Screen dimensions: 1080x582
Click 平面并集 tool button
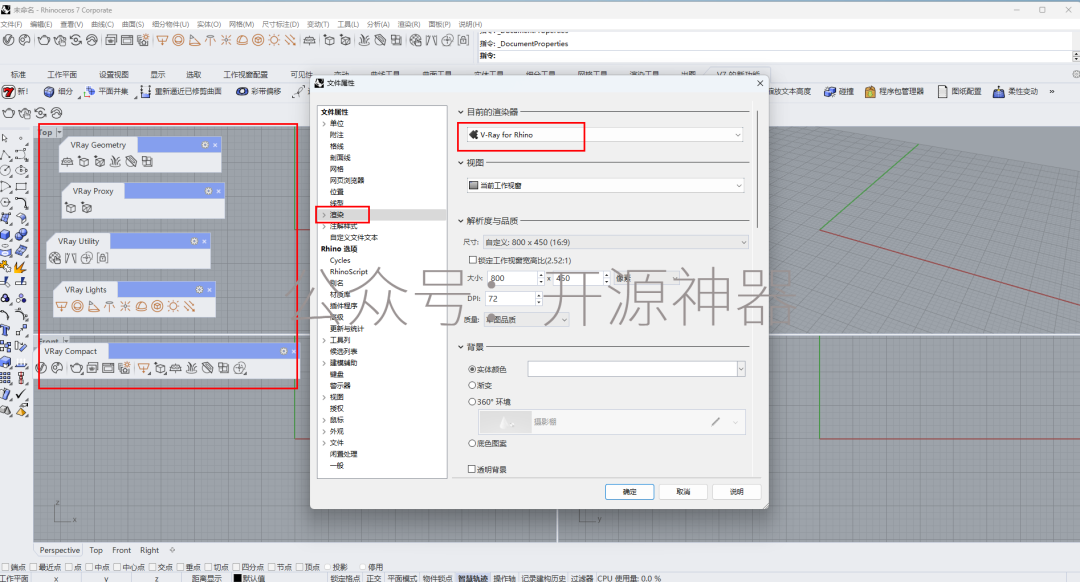pos(106,91)
